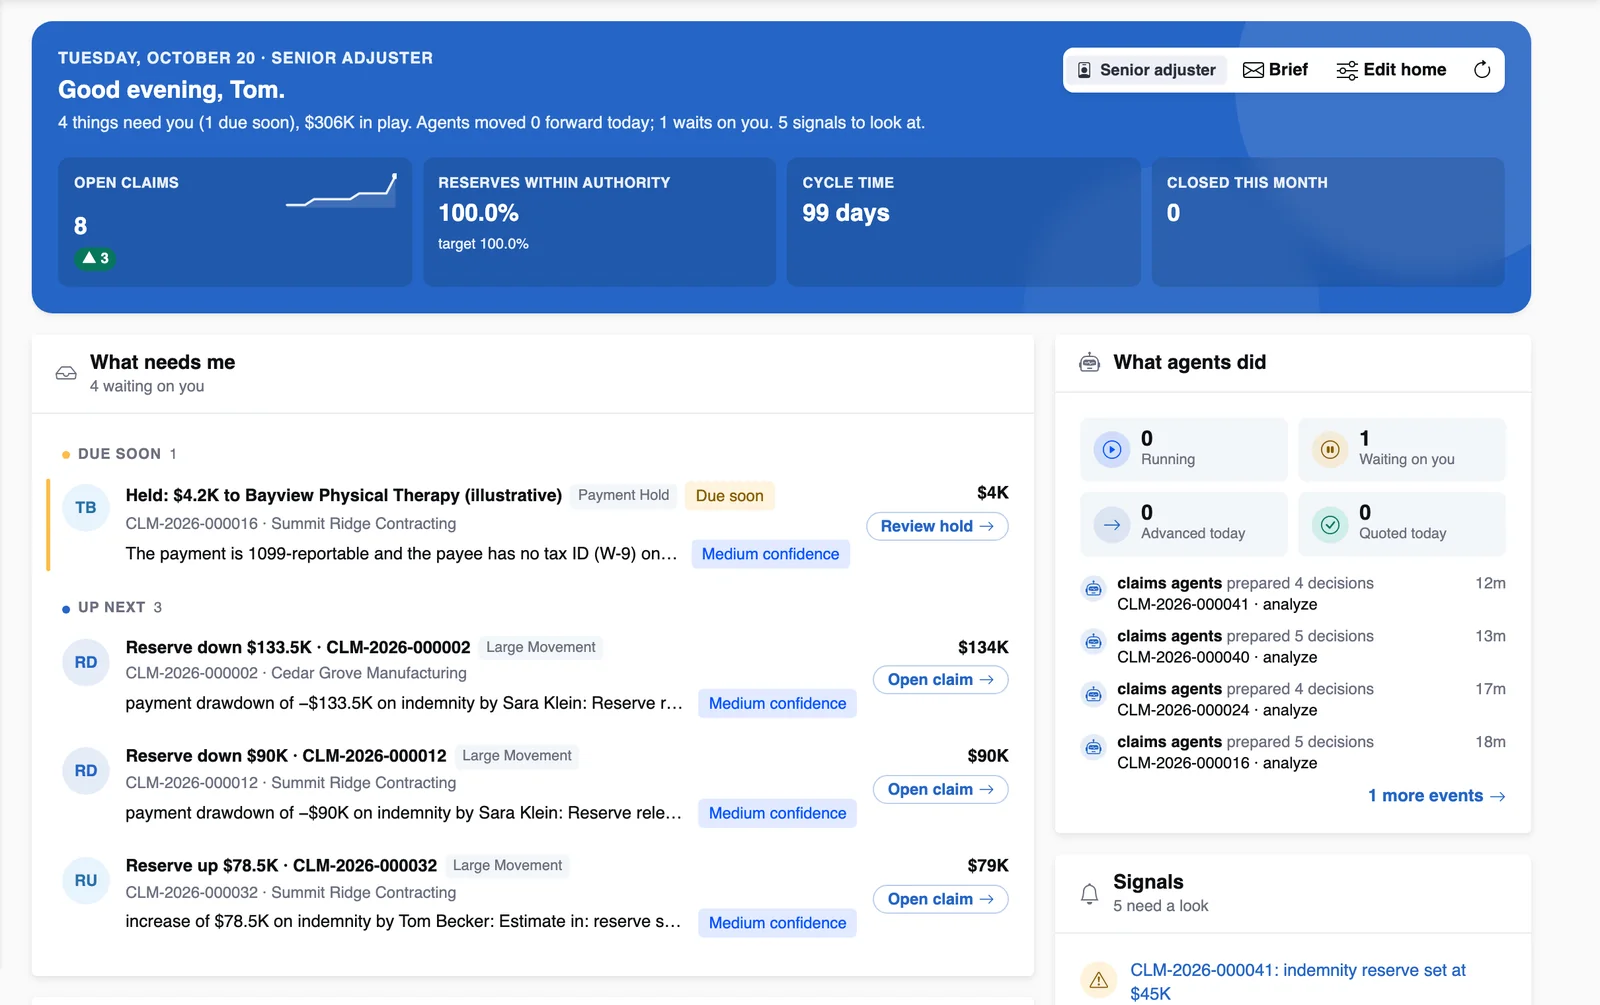The image size is (1600, 1005).
Task: Click the Open Claims sparkline chart
Action: [x=342, y=191]
